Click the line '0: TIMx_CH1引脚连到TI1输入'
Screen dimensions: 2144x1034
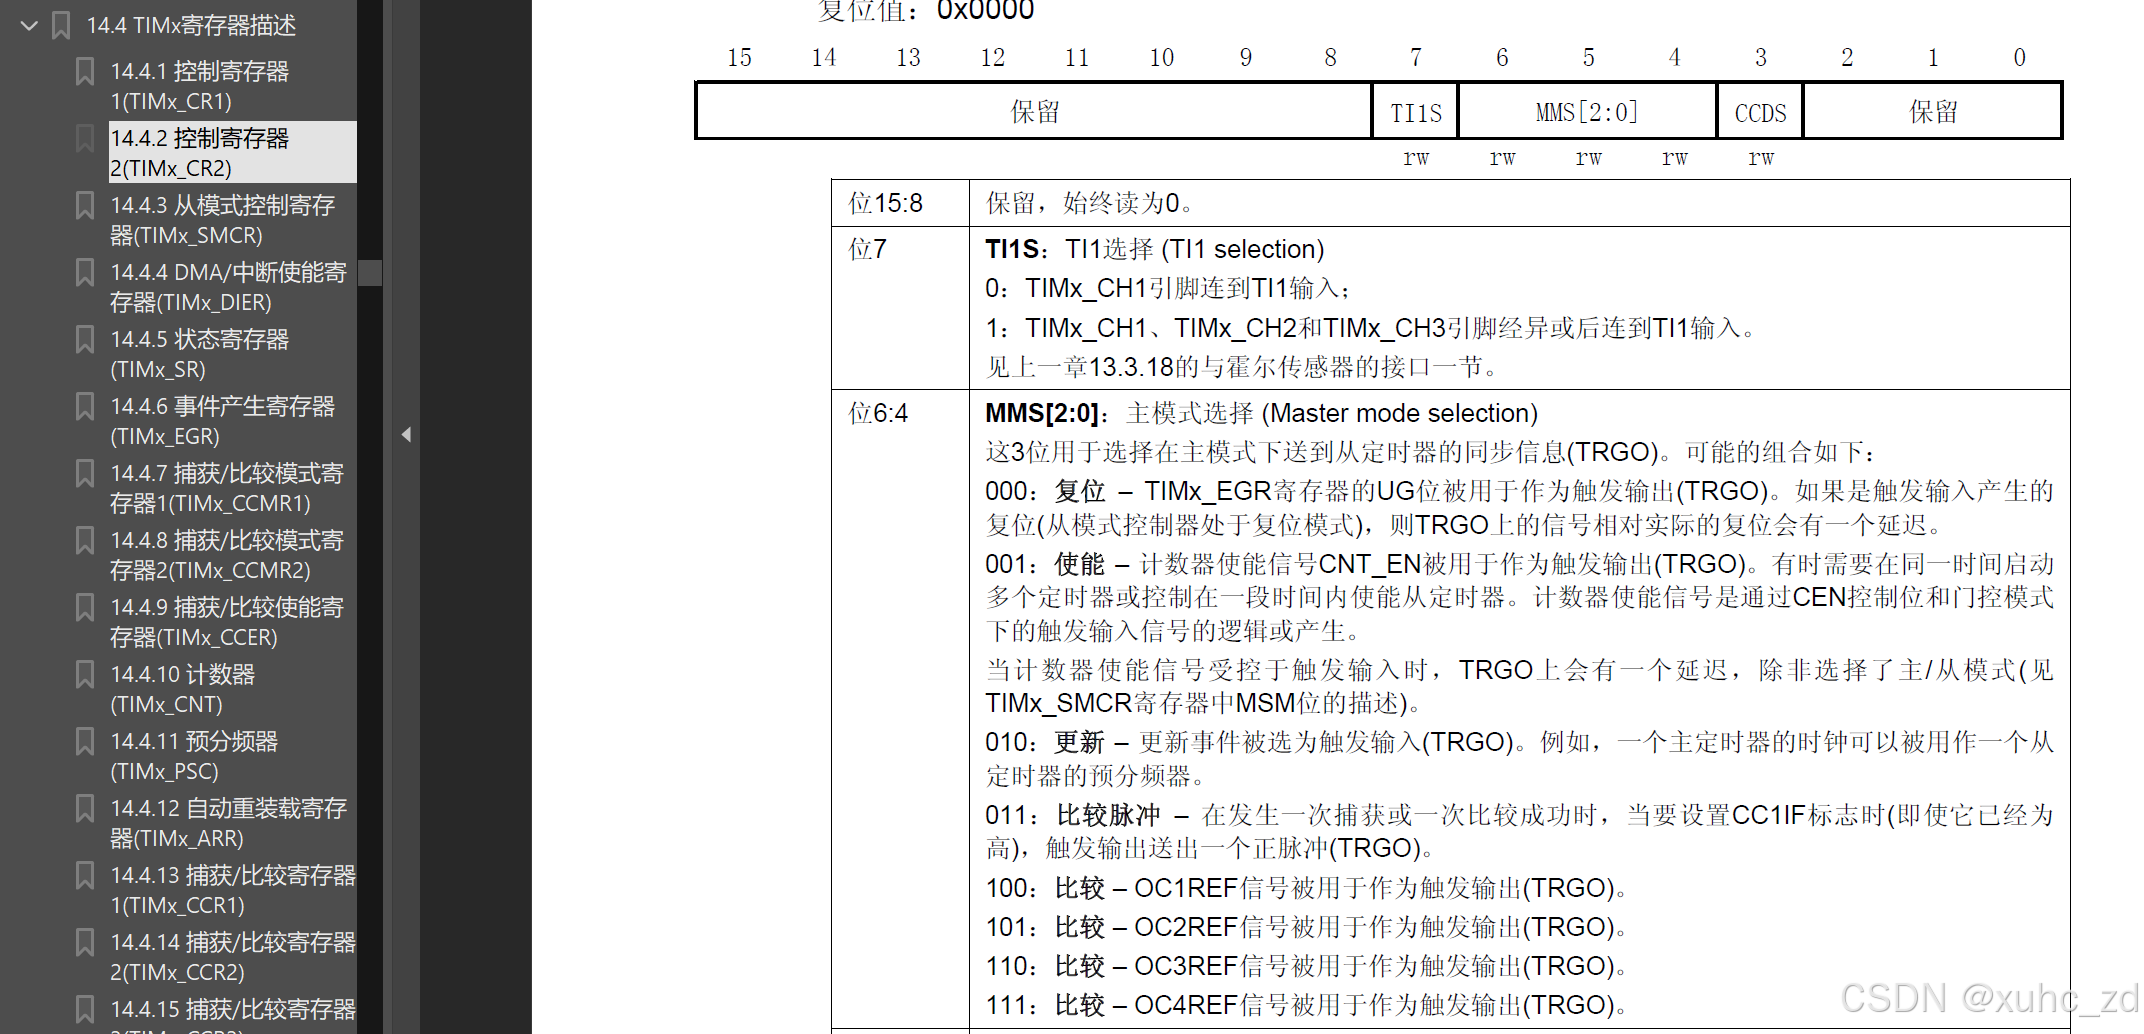click(1167, 288)
